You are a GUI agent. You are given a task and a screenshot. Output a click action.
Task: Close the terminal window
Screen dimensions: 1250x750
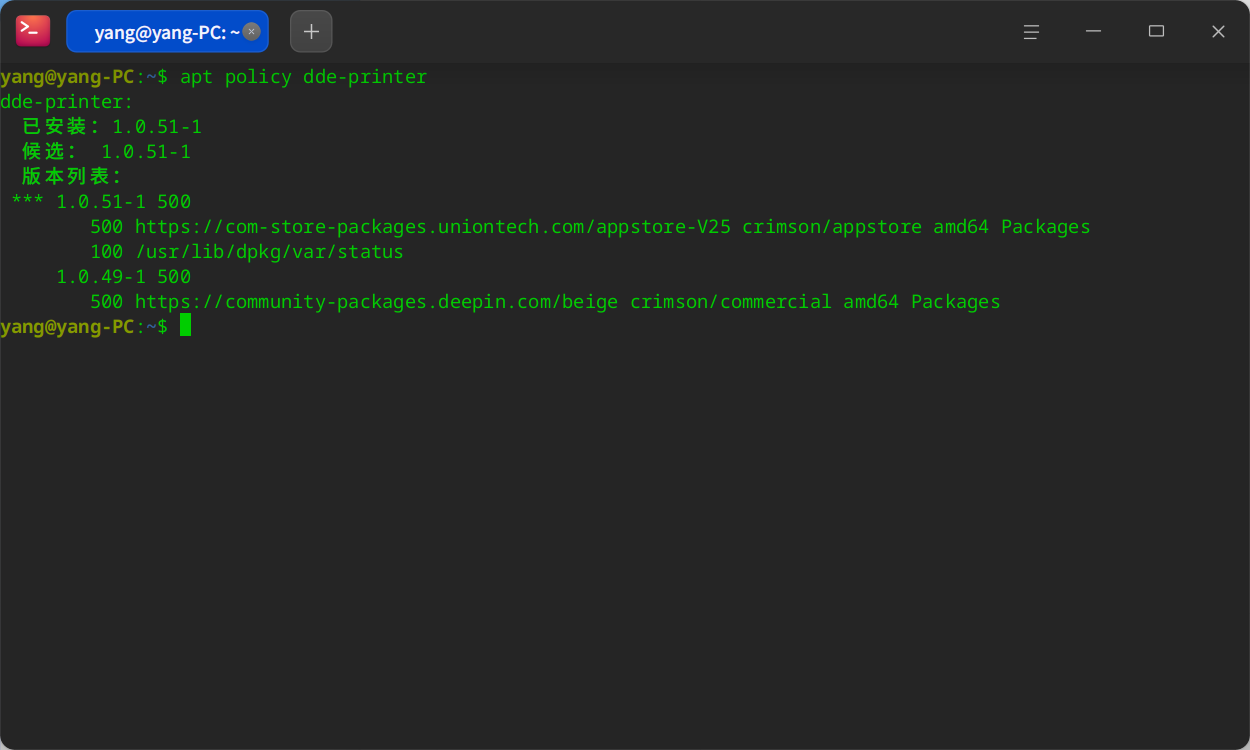coord(1218,31)
